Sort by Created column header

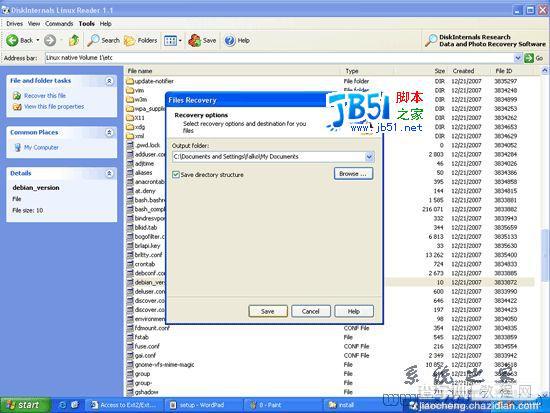469,71
